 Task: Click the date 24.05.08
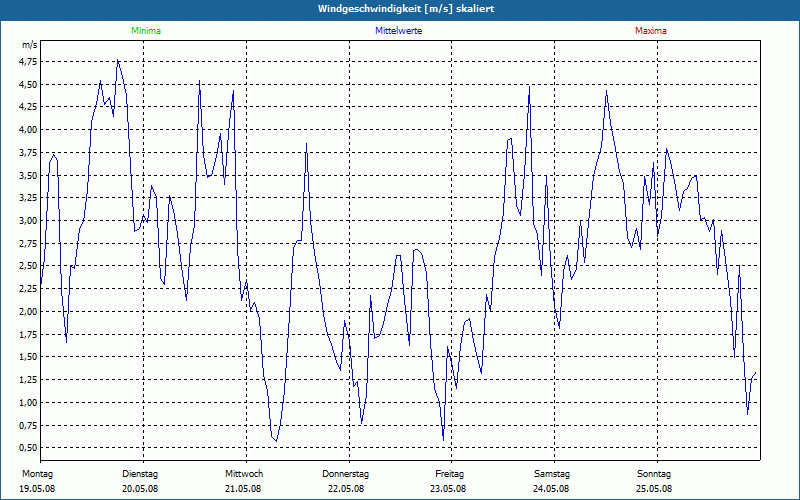tap(551, 489)
